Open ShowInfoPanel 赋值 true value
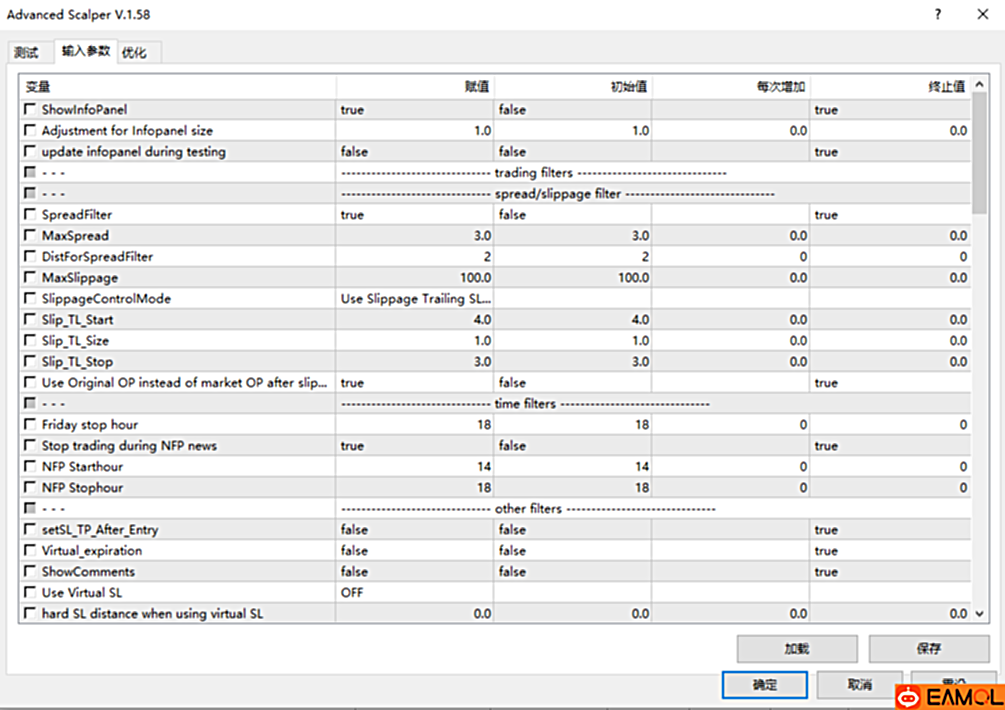The width and height of the screenshot is (1005, 710). (415, 110)
